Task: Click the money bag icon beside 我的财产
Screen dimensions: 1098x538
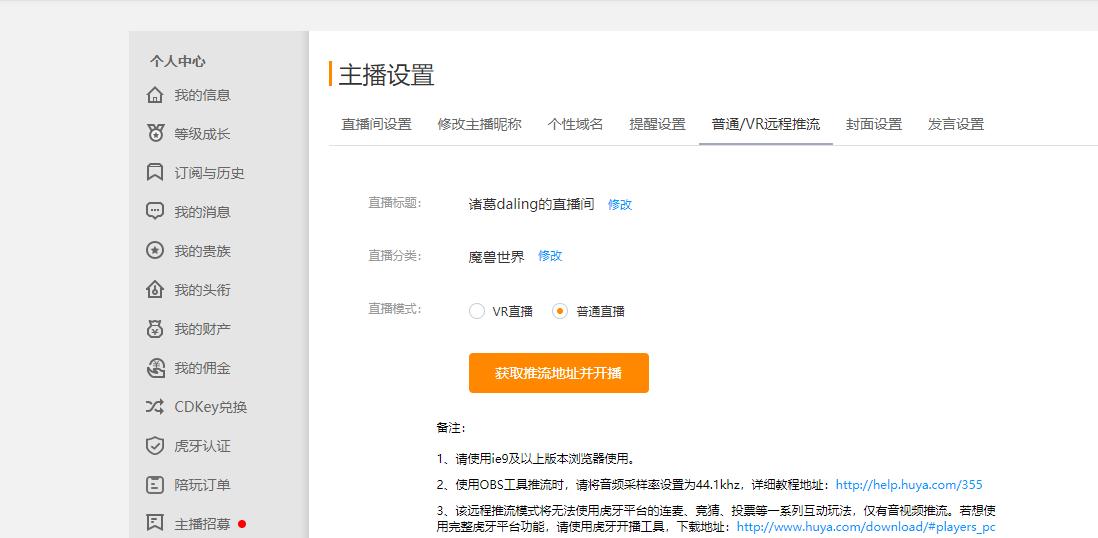Action: (x=155, y=329)
